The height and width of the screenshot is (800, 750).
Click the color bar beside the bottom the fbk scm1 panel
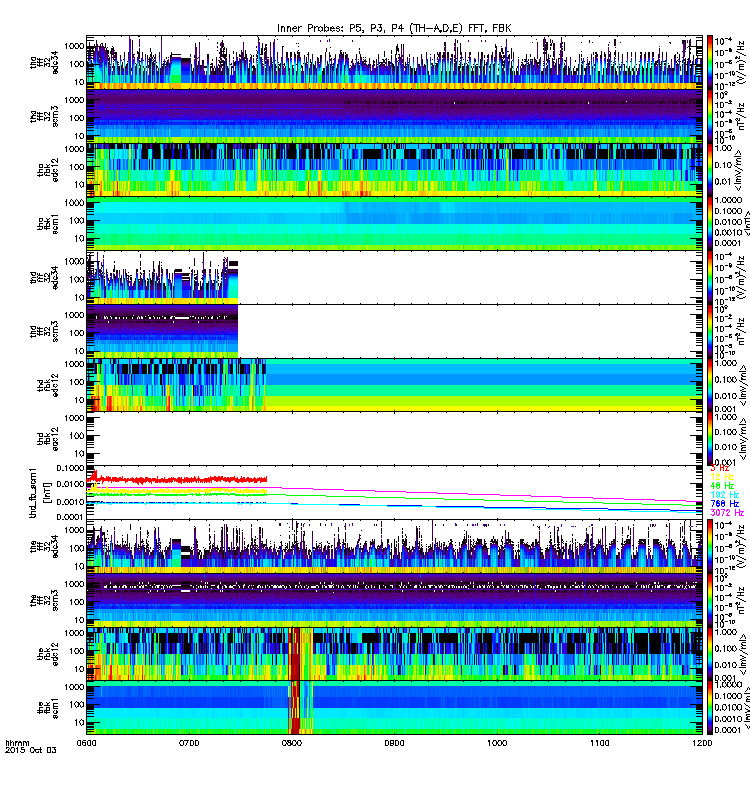point(709,708)
